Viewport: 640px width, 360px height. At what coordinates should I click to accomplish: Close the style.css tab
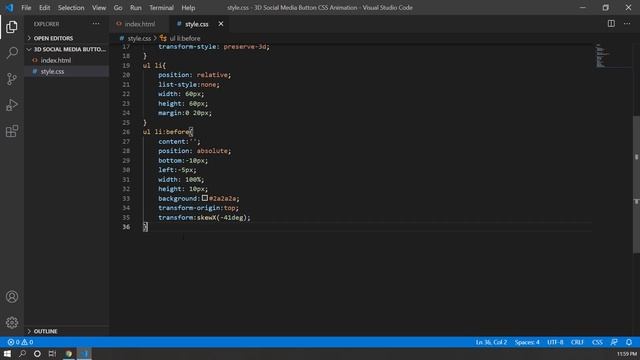coord(221,24)
